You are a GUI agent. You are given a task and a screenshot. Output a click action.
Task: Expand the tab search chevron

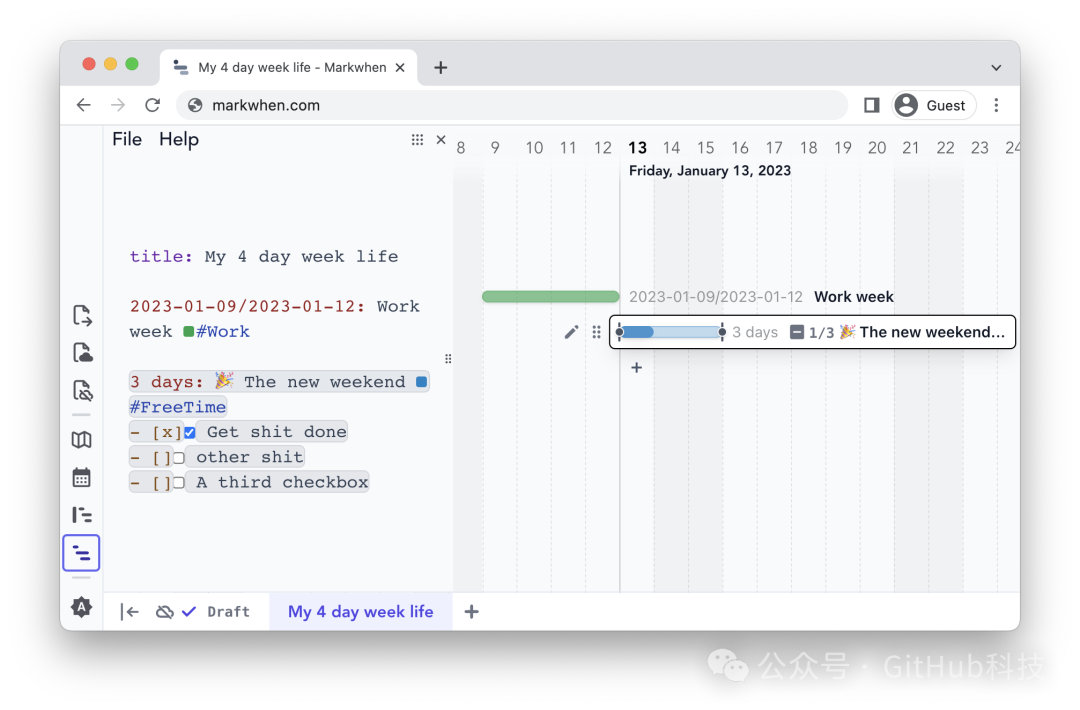tap(996, 67)
